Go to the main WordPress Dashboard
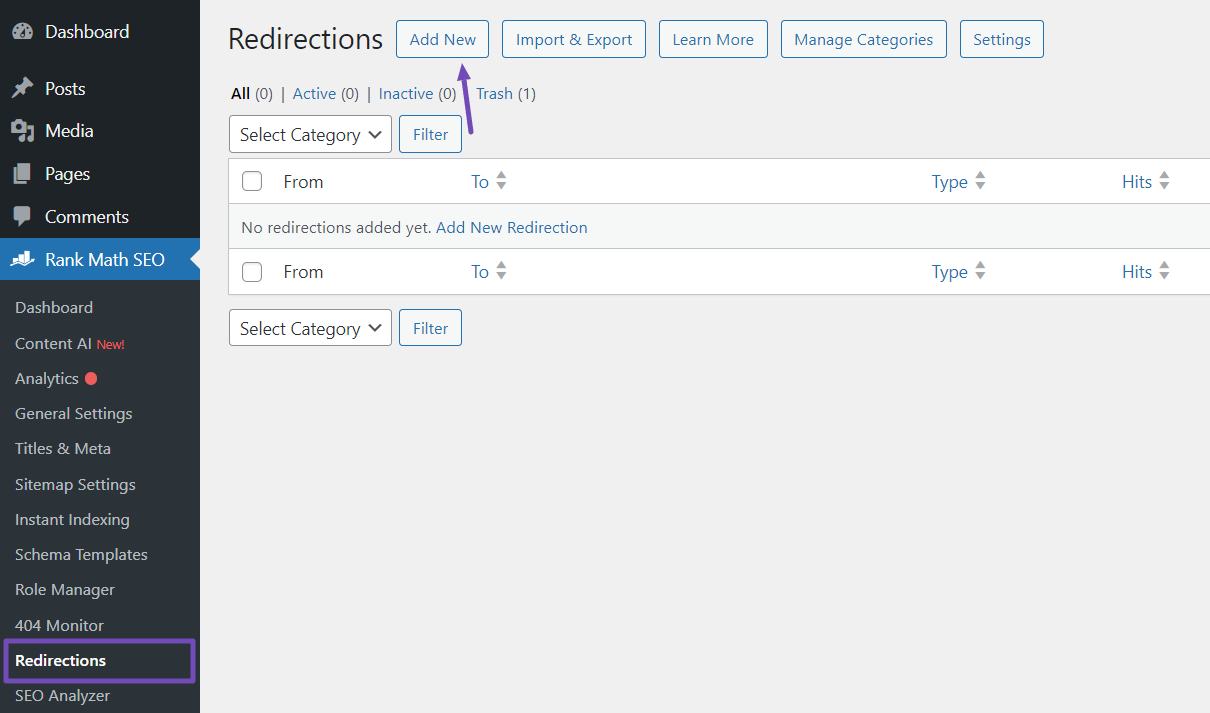Image resolution: width=1210 pixels, height=713 pixels. click(87, 32)
